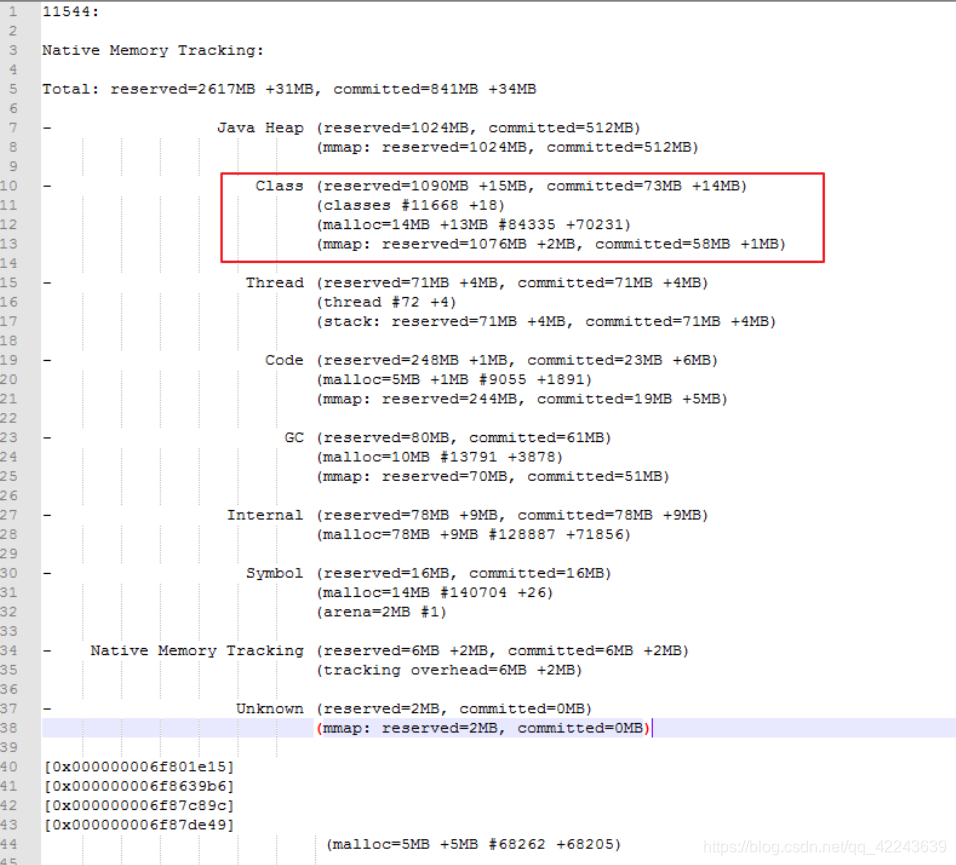Click the '(thread #72 +4)' line
956x865 pixels.
coord(387,302)
